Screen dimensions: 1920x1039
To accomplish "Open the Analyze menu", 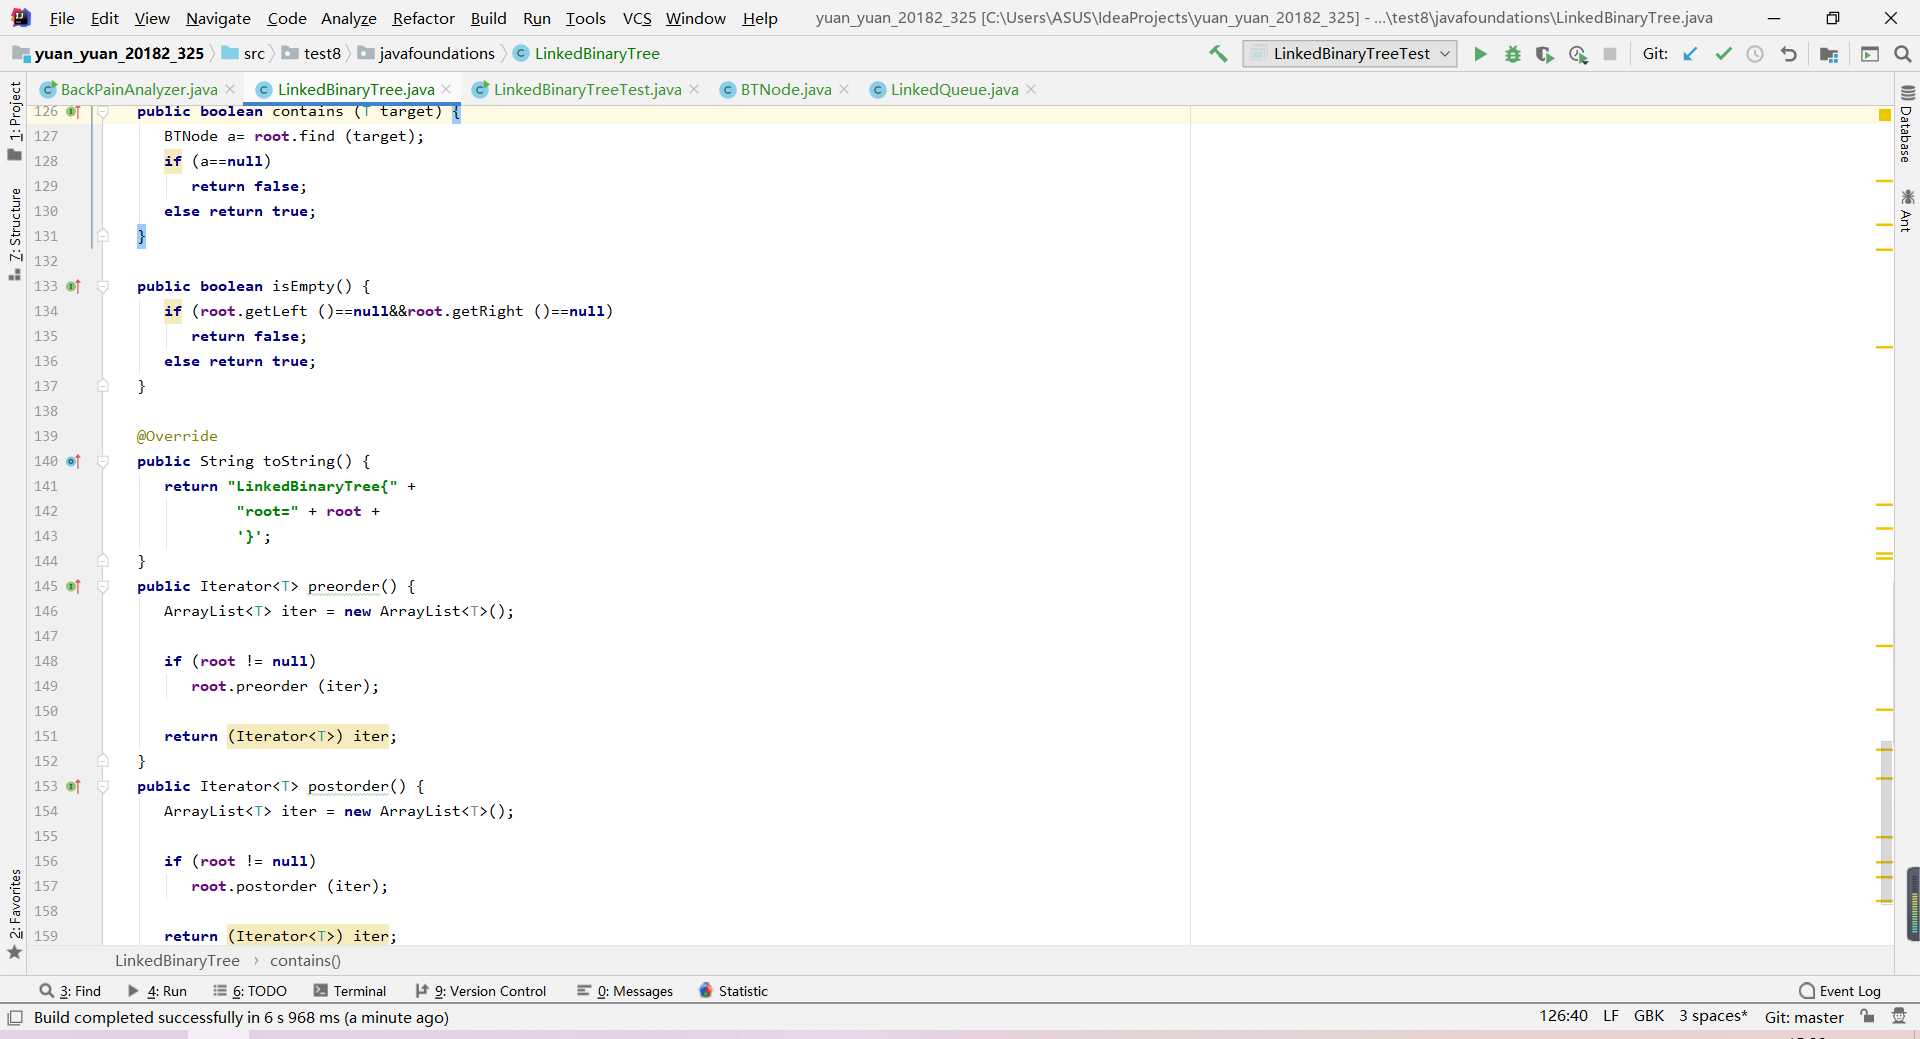I will click(x=348, y=18).
